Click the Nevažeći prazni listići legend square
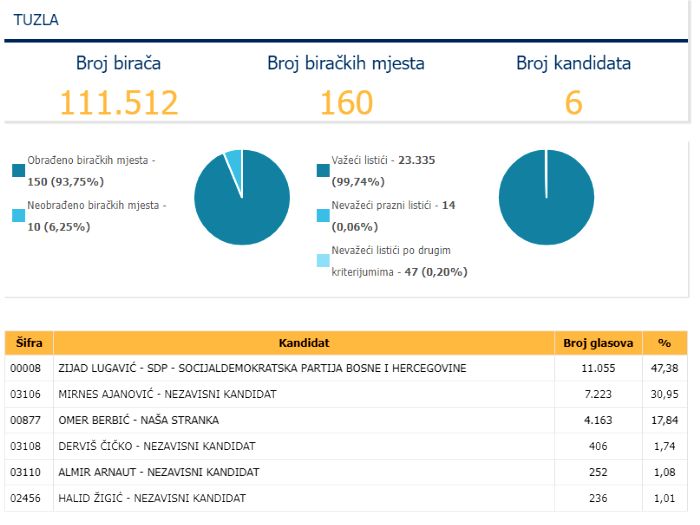700x525 pixels. [x=323, y=216]
